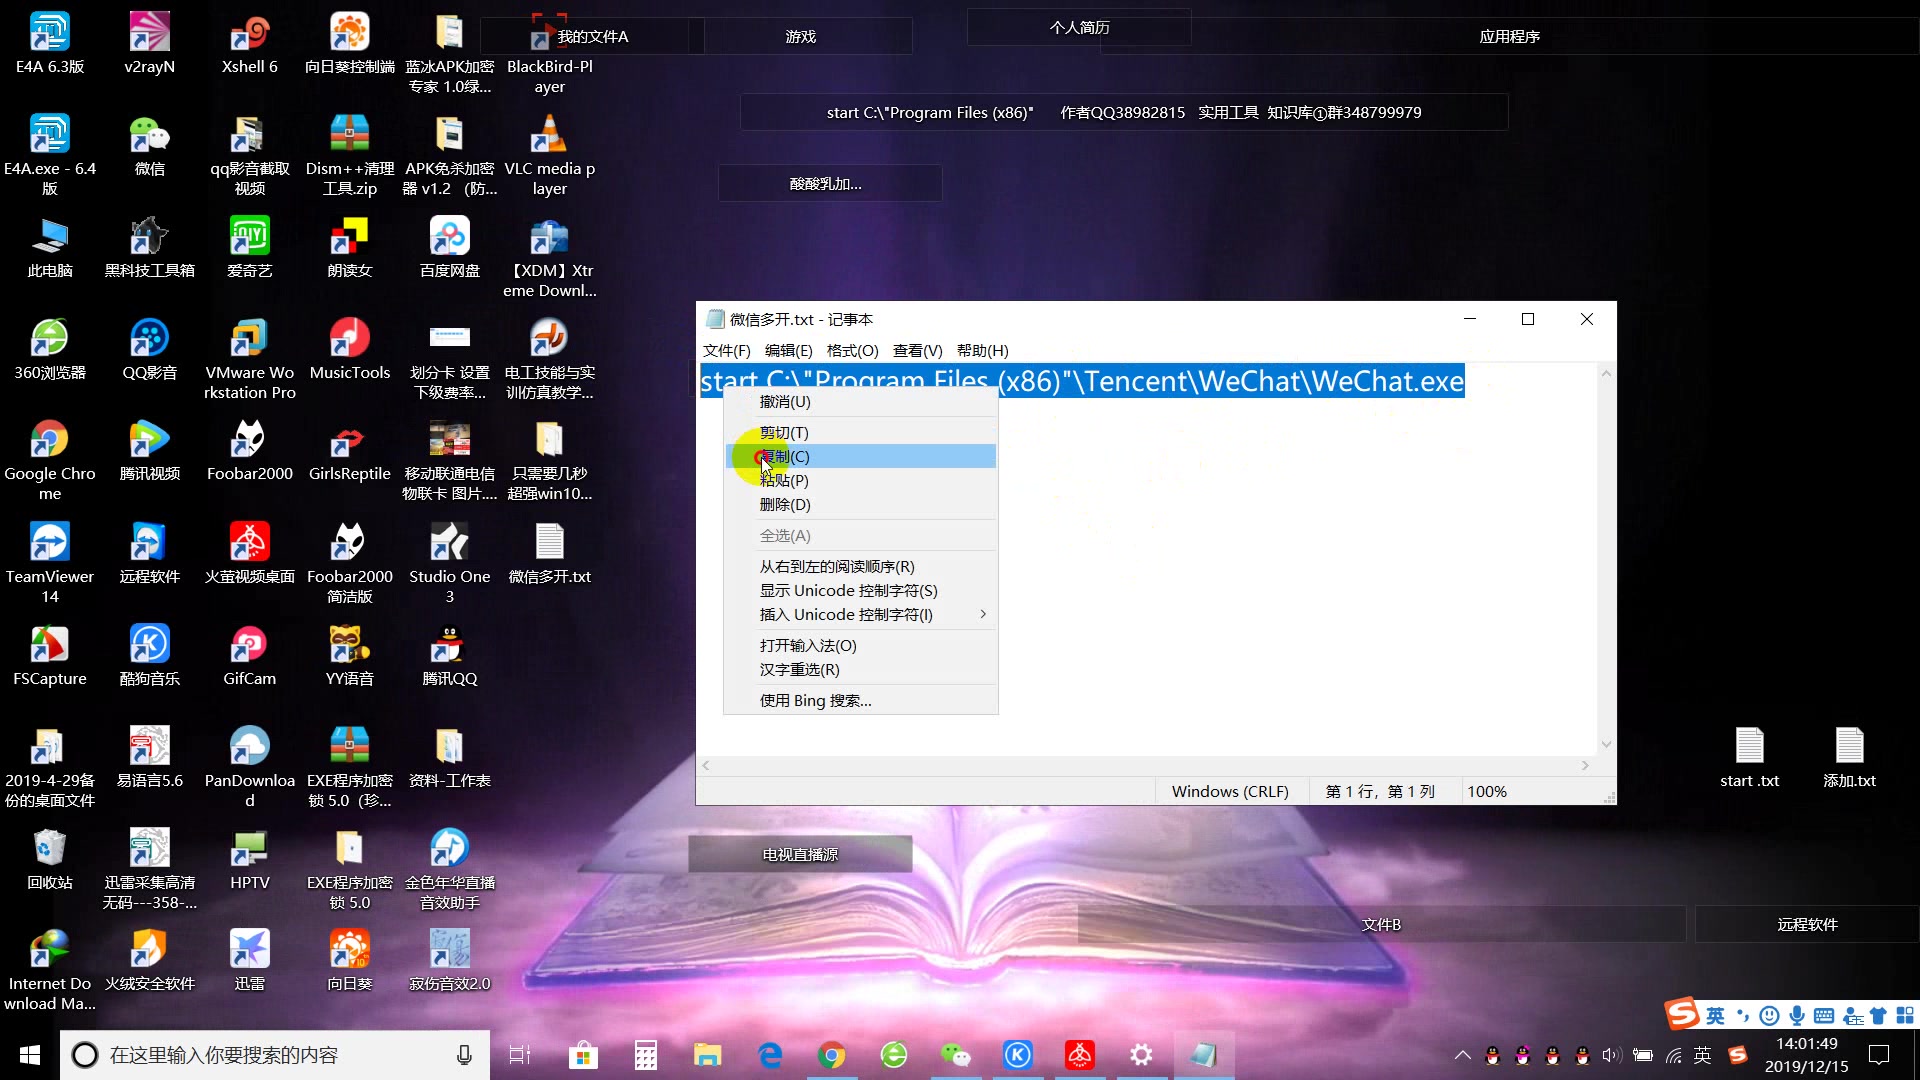Launch the 微信 desktop shortcut
1920x1080 pixels.
pyautogui.click(x=149, y=146)
